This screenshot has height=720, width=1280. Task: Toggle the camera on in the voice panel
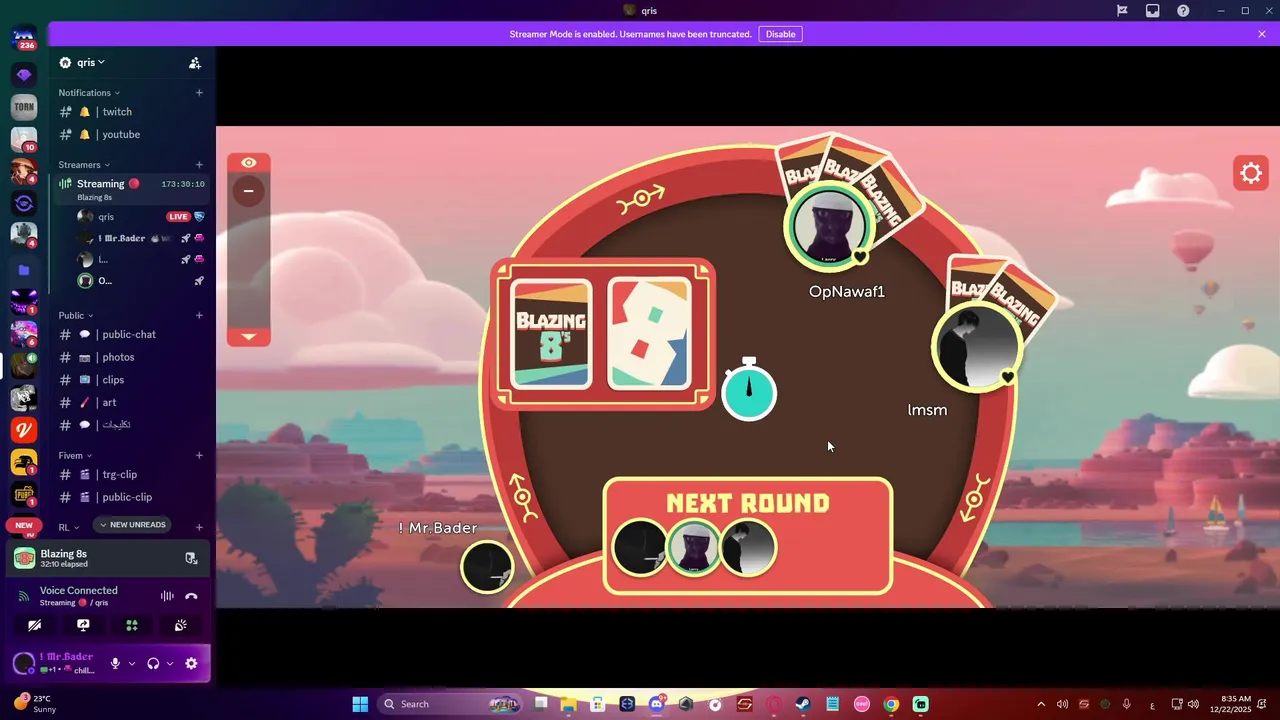click(x=34, y=625)
